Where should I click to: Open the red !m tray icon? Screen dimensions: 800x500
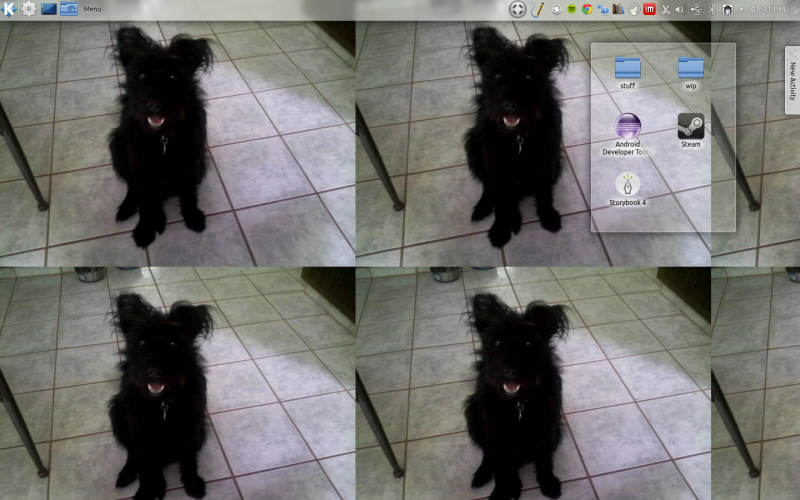pos(649,9)
